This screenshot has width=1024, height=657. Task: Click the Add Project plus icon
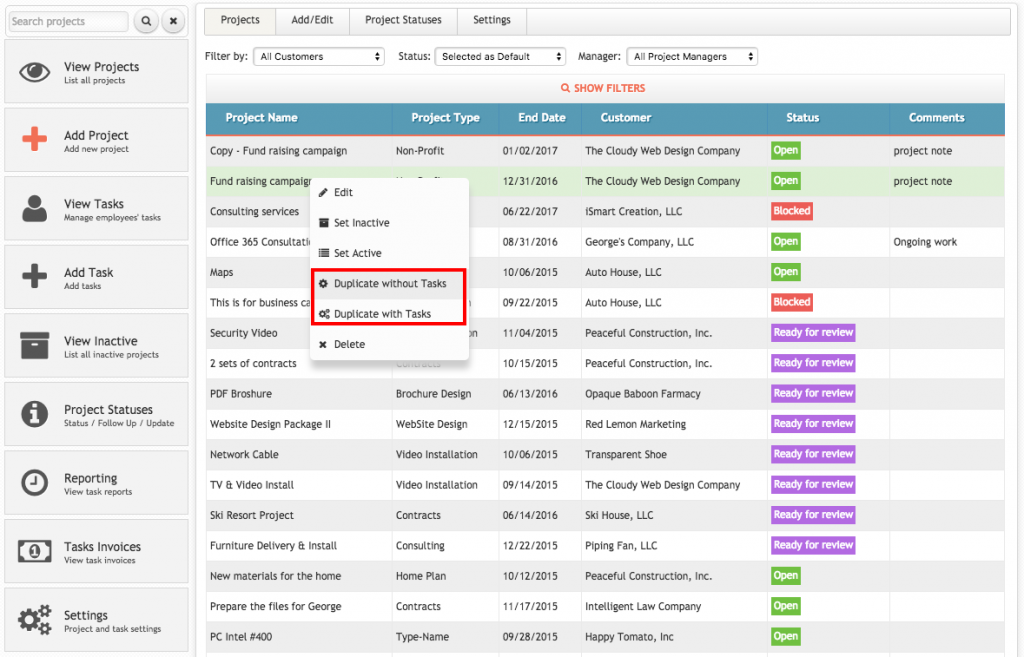coord(33,138)
